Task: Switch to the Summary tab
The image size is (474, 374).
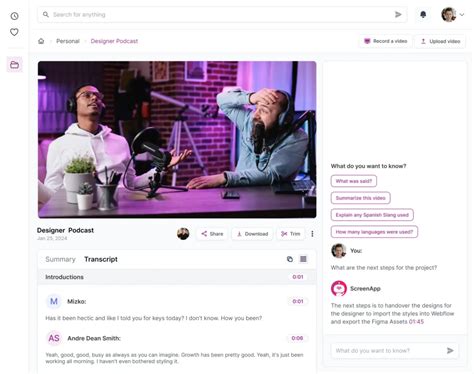Action: point(60,259)
